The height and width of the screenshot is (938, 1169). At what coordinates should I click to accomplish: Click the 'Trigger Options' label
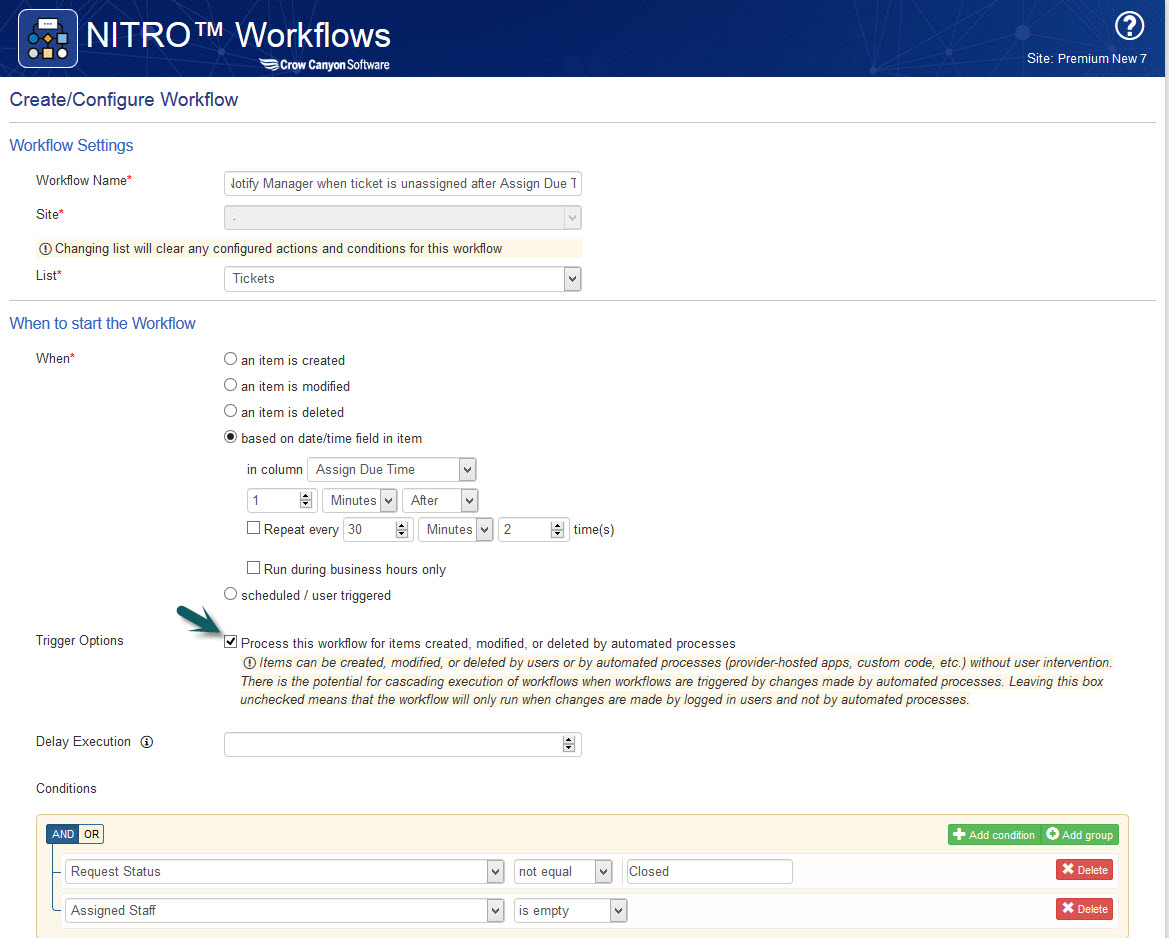click(80, 640)
